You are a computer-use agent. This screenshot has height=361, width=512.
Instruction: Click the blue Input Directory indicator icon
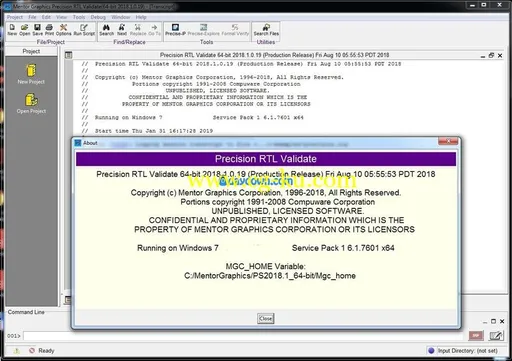431,351
